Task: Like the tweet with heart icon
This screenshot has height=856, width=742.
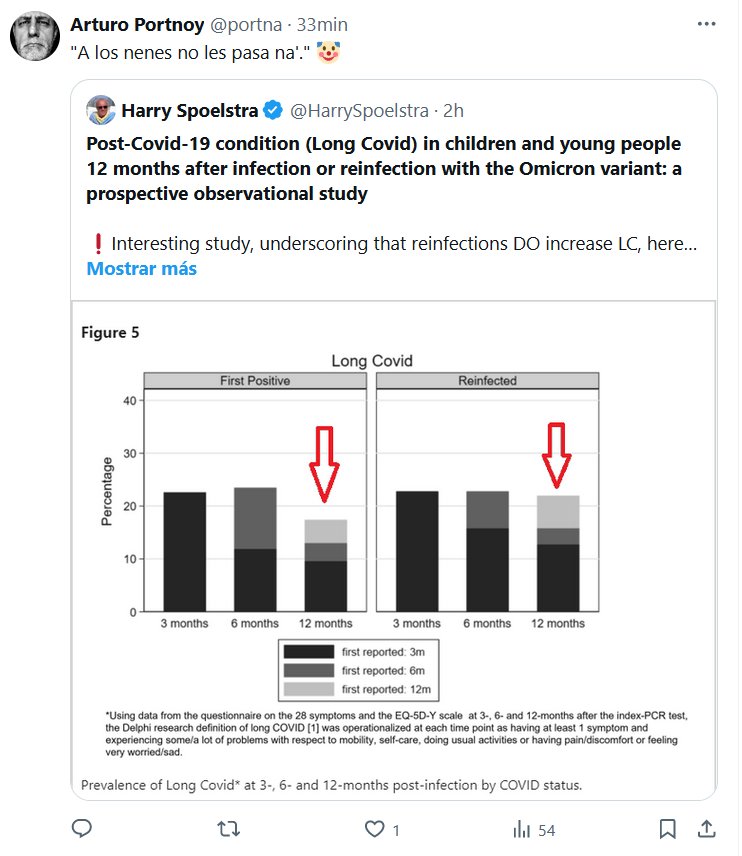Action: click(x=375, y=829)
